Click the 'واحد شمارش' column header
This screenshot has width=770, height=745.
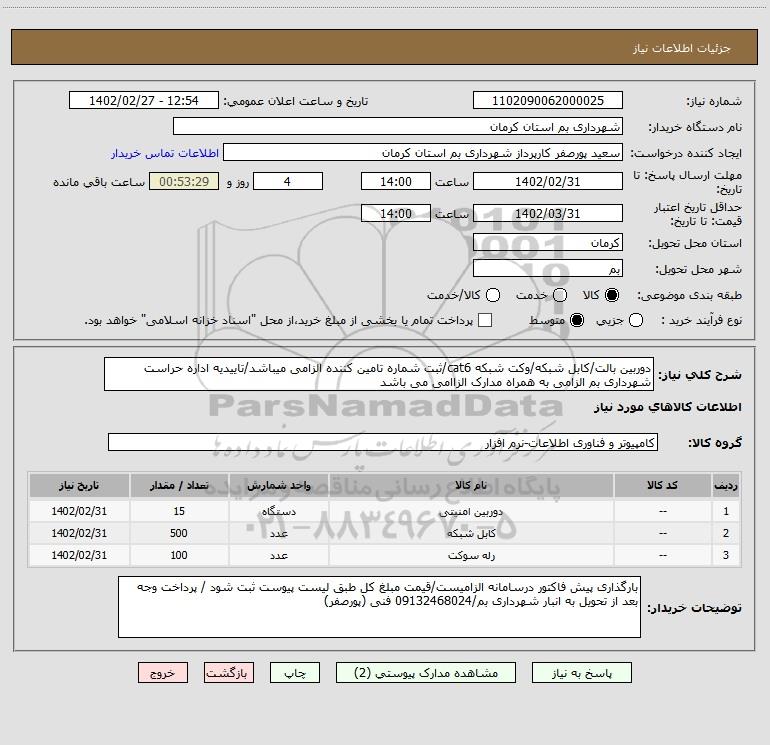point(278,486)
